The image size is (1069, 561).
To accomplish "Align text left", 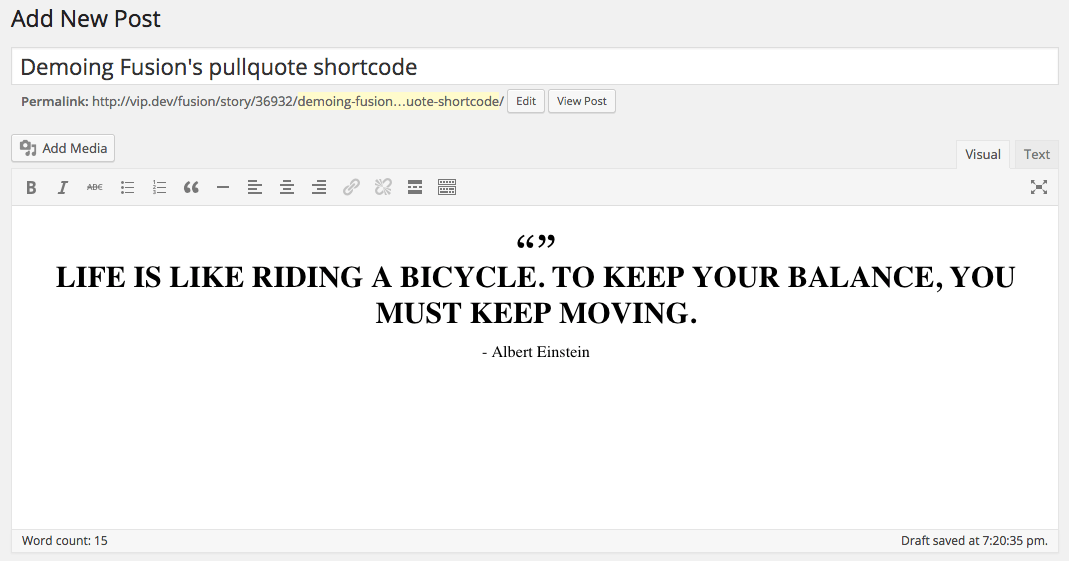I will point(255,187).
